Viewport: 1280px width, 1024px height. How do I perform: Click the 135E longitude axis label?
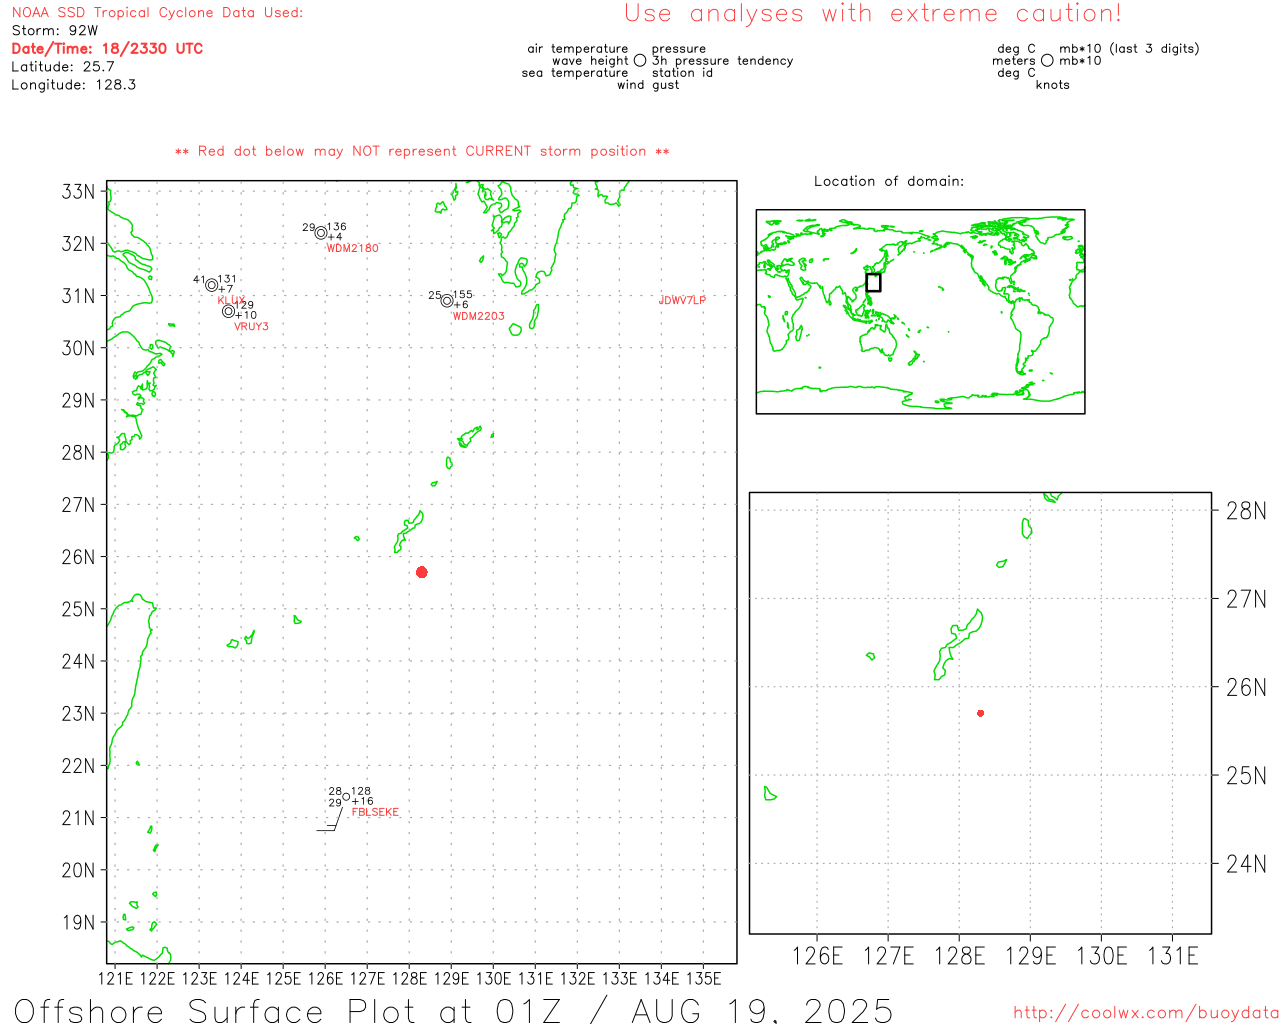(704, 978)
